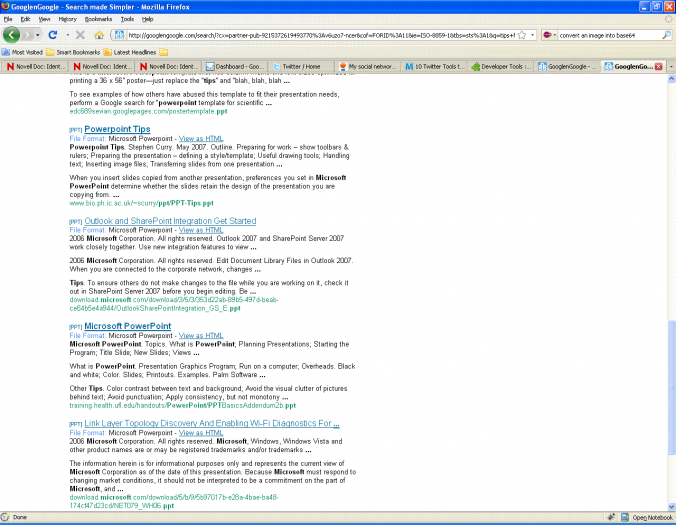The image size is (676, 525).
Task: Open the 'Powerpoint Tips' result link
Action: click(x=117, y=129)
